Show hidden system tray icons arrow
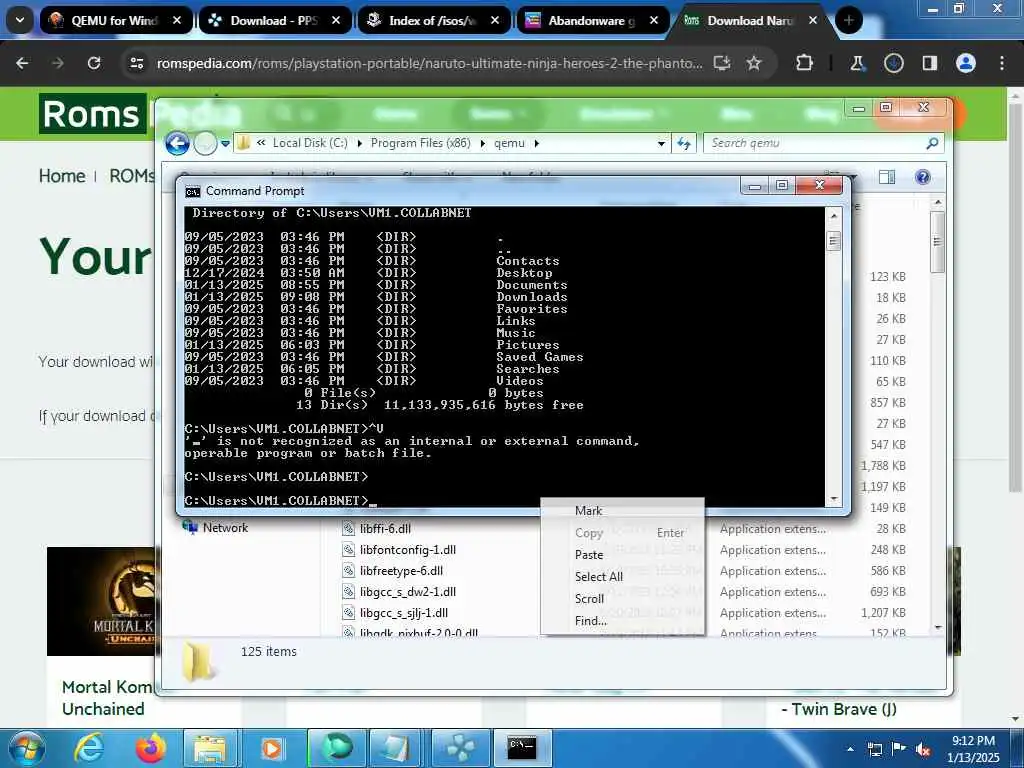This screenshot has height=768, width=1024. 850,749
